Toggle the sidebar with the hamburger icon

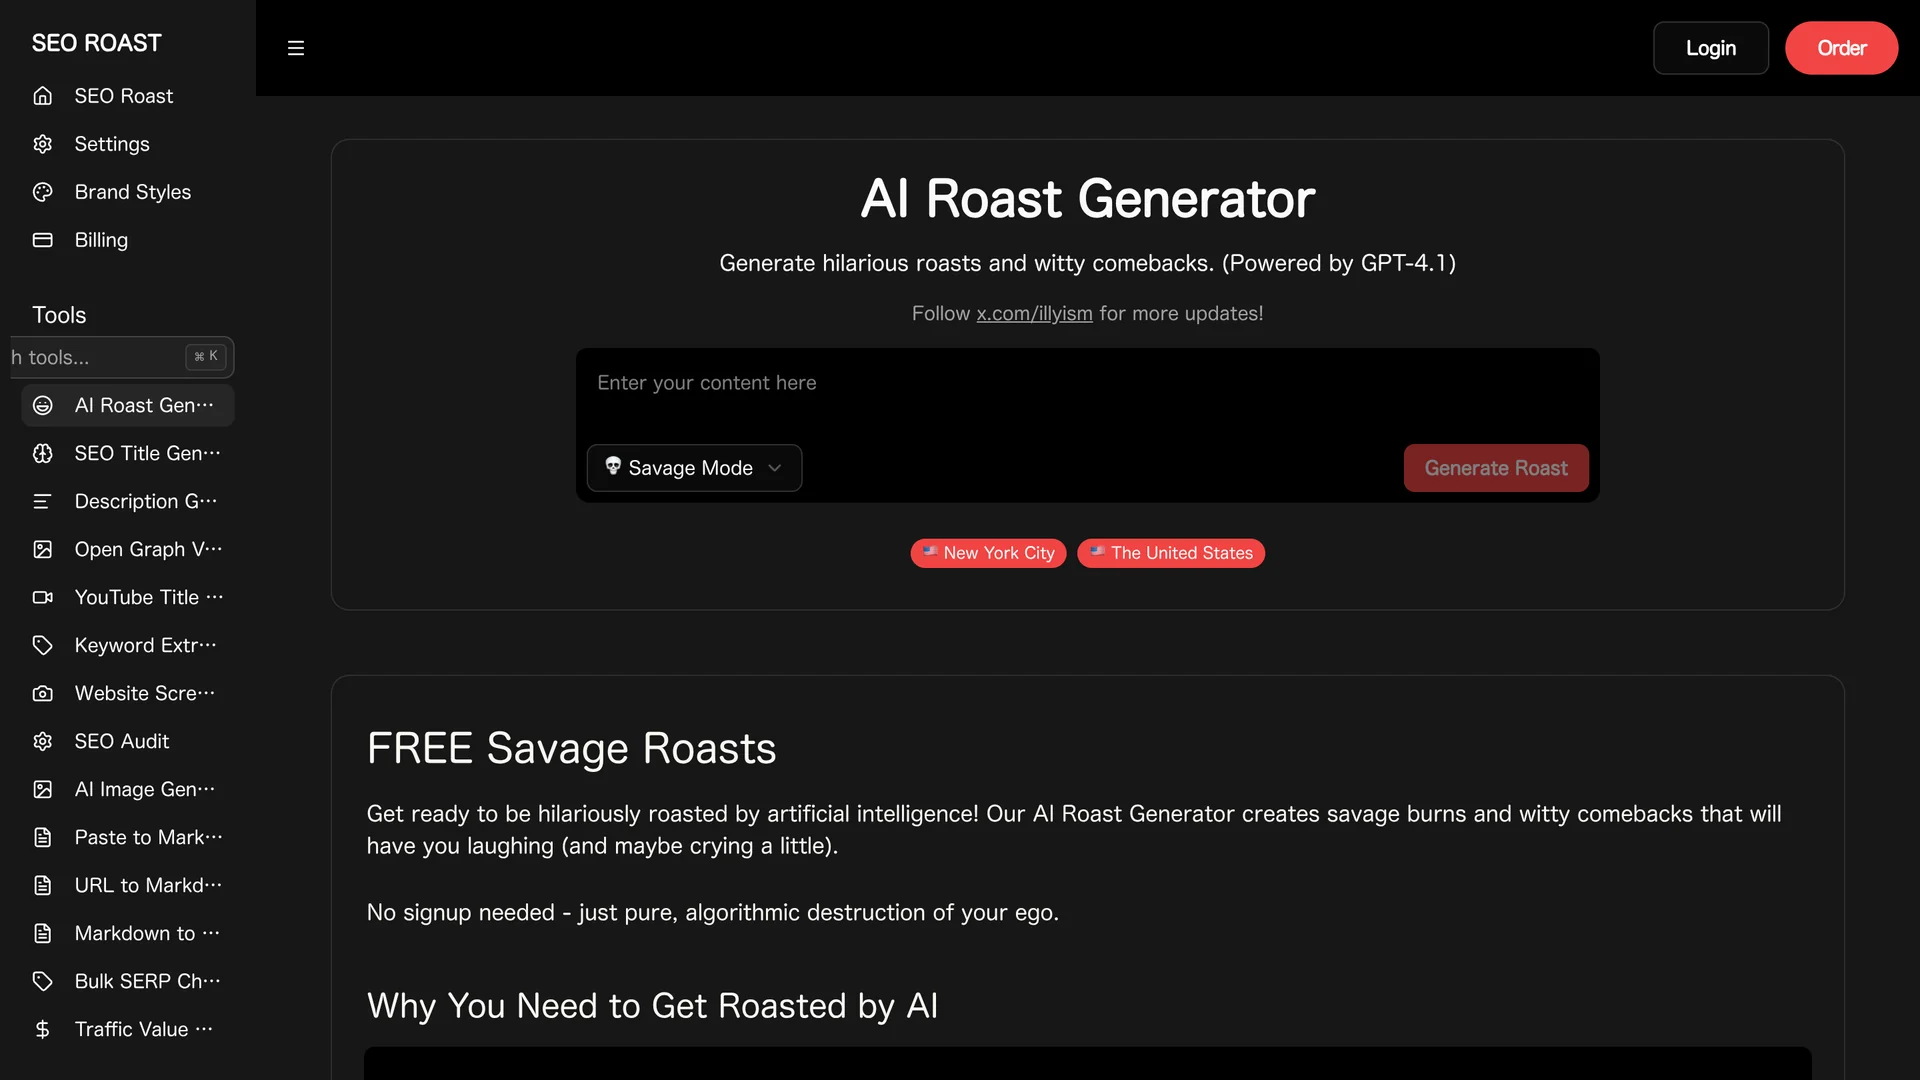[295, 48]
